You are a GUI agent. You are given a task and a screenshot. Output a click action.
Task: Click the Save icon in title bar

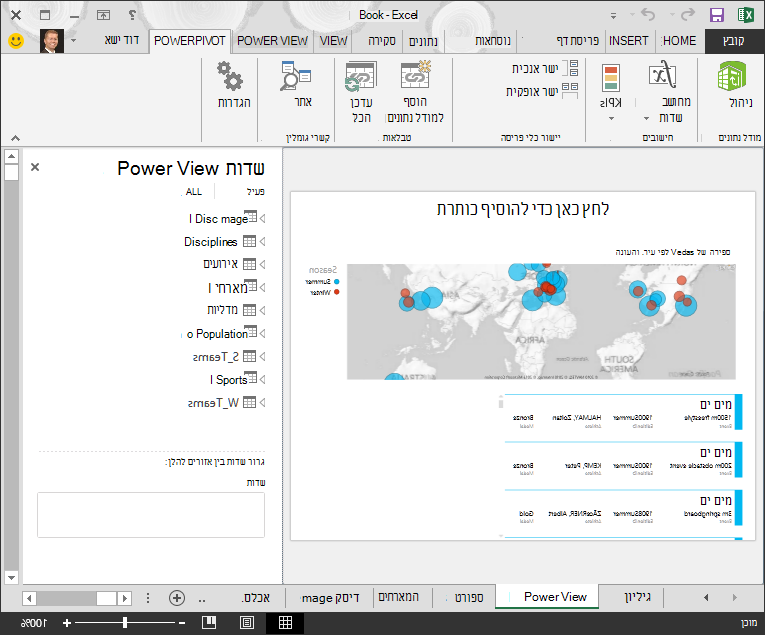click(717, 15)
